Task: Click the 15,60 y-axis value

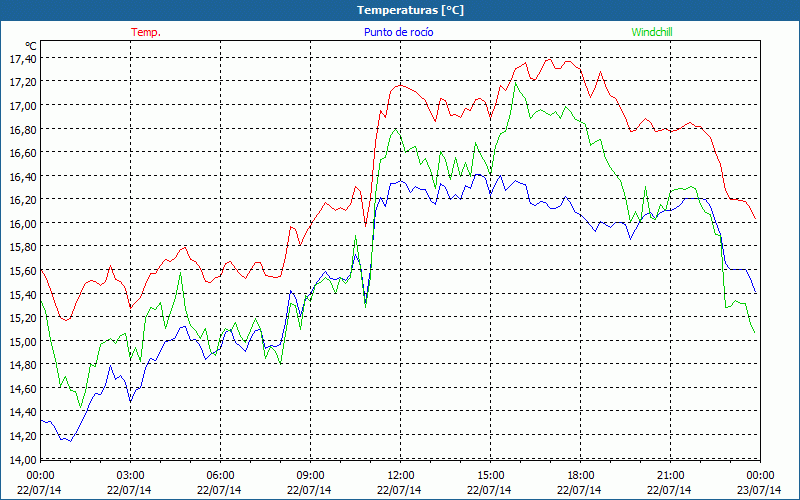Action: tap(23, 271)
